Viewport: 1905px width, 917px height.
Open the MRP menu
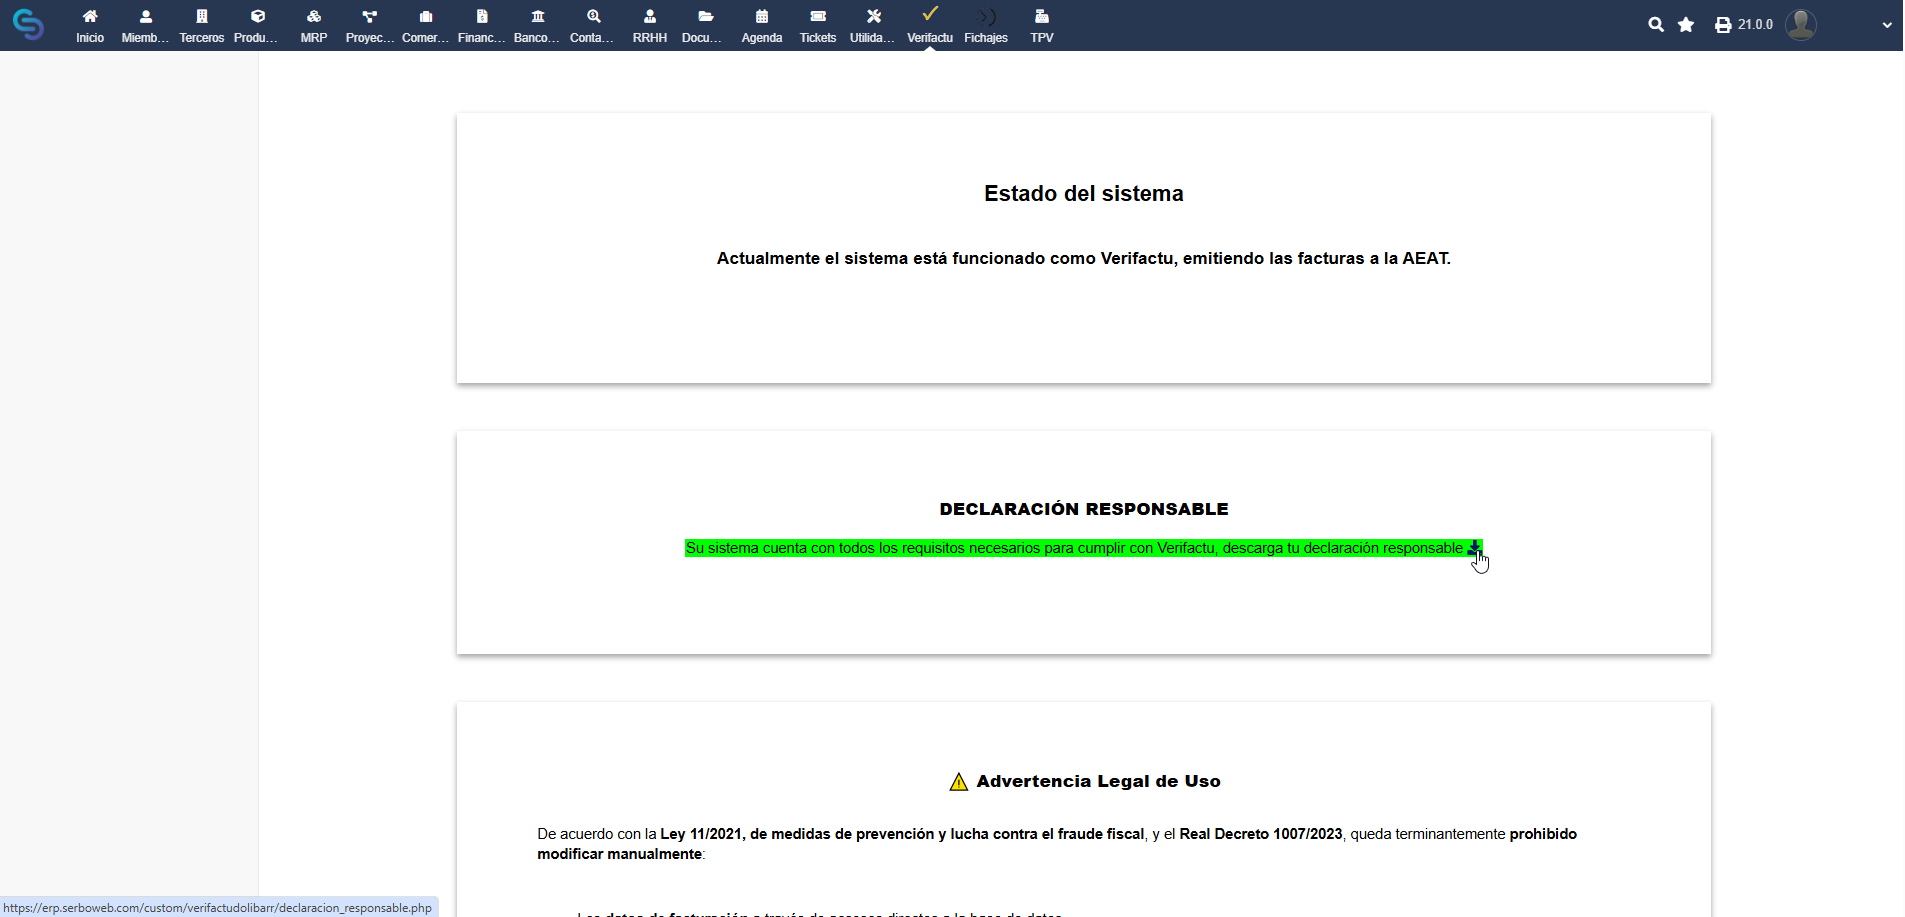coord(314,25)
